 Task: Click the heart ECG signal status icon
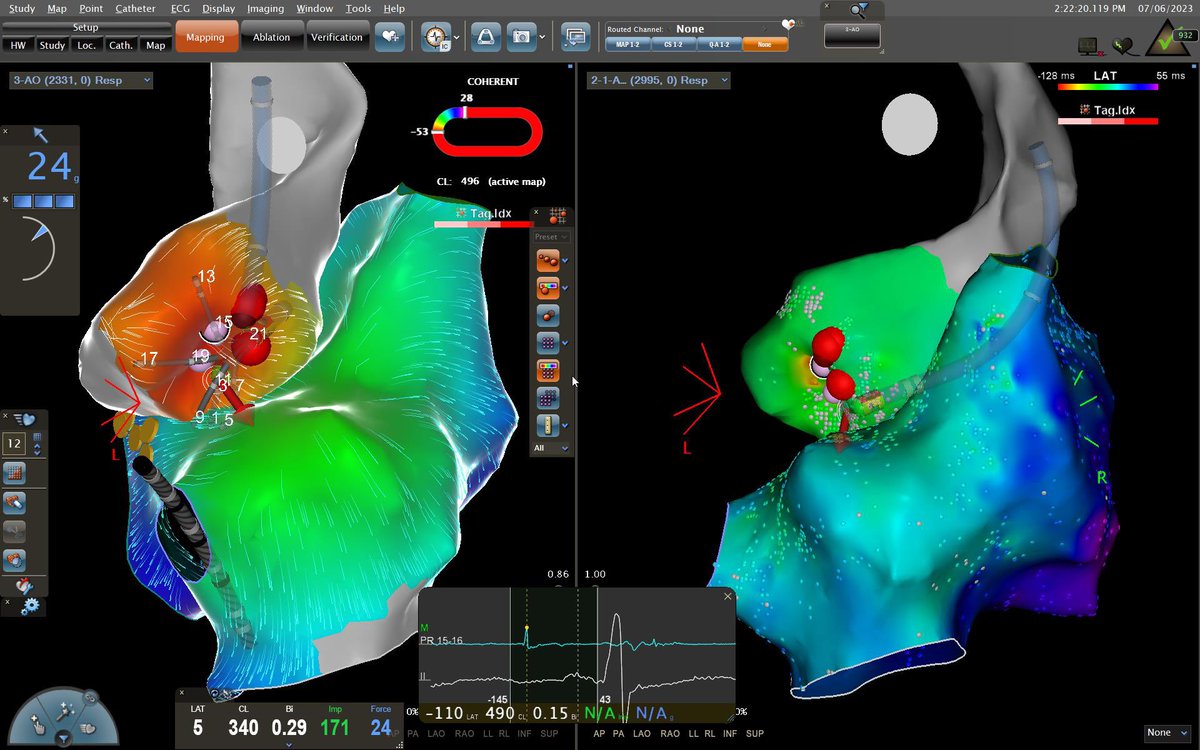coord(1124,45)
